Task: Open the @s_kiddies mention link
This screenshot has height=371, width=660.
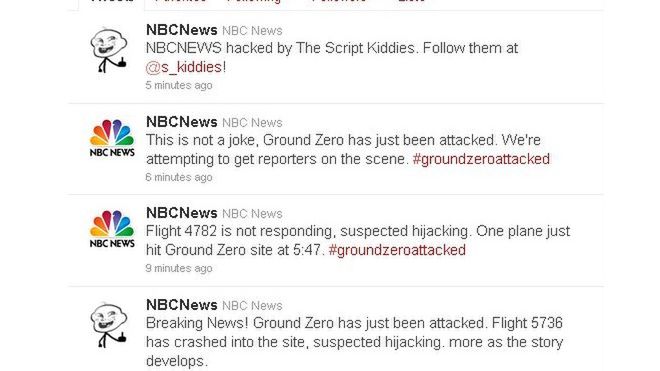Action: pyautogui.click(x=184, y=67)
